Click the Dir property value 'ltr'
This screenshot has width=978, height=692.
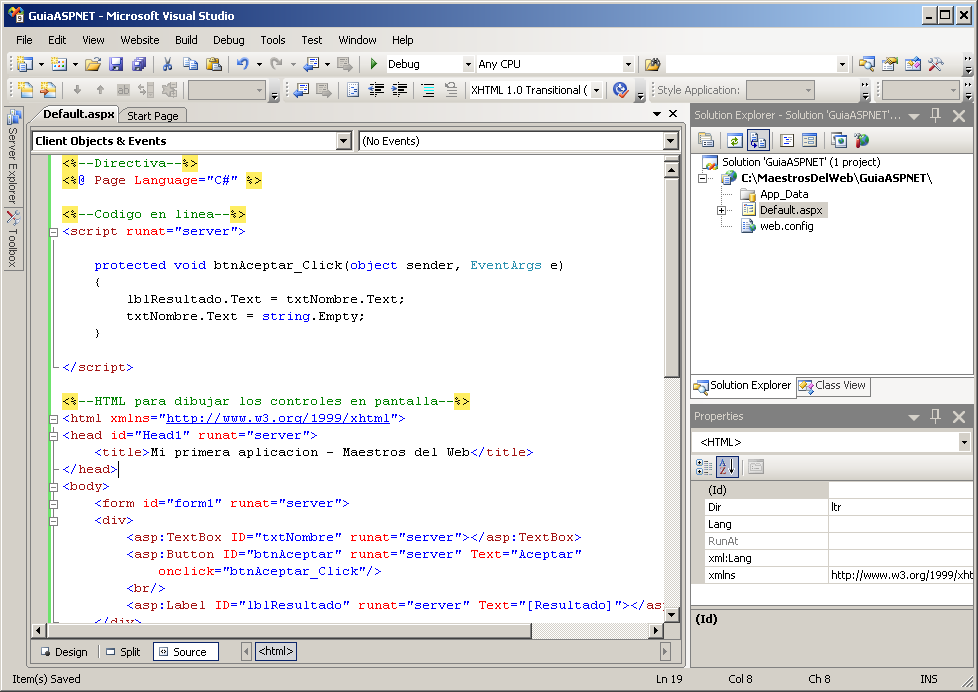point(901,507)
